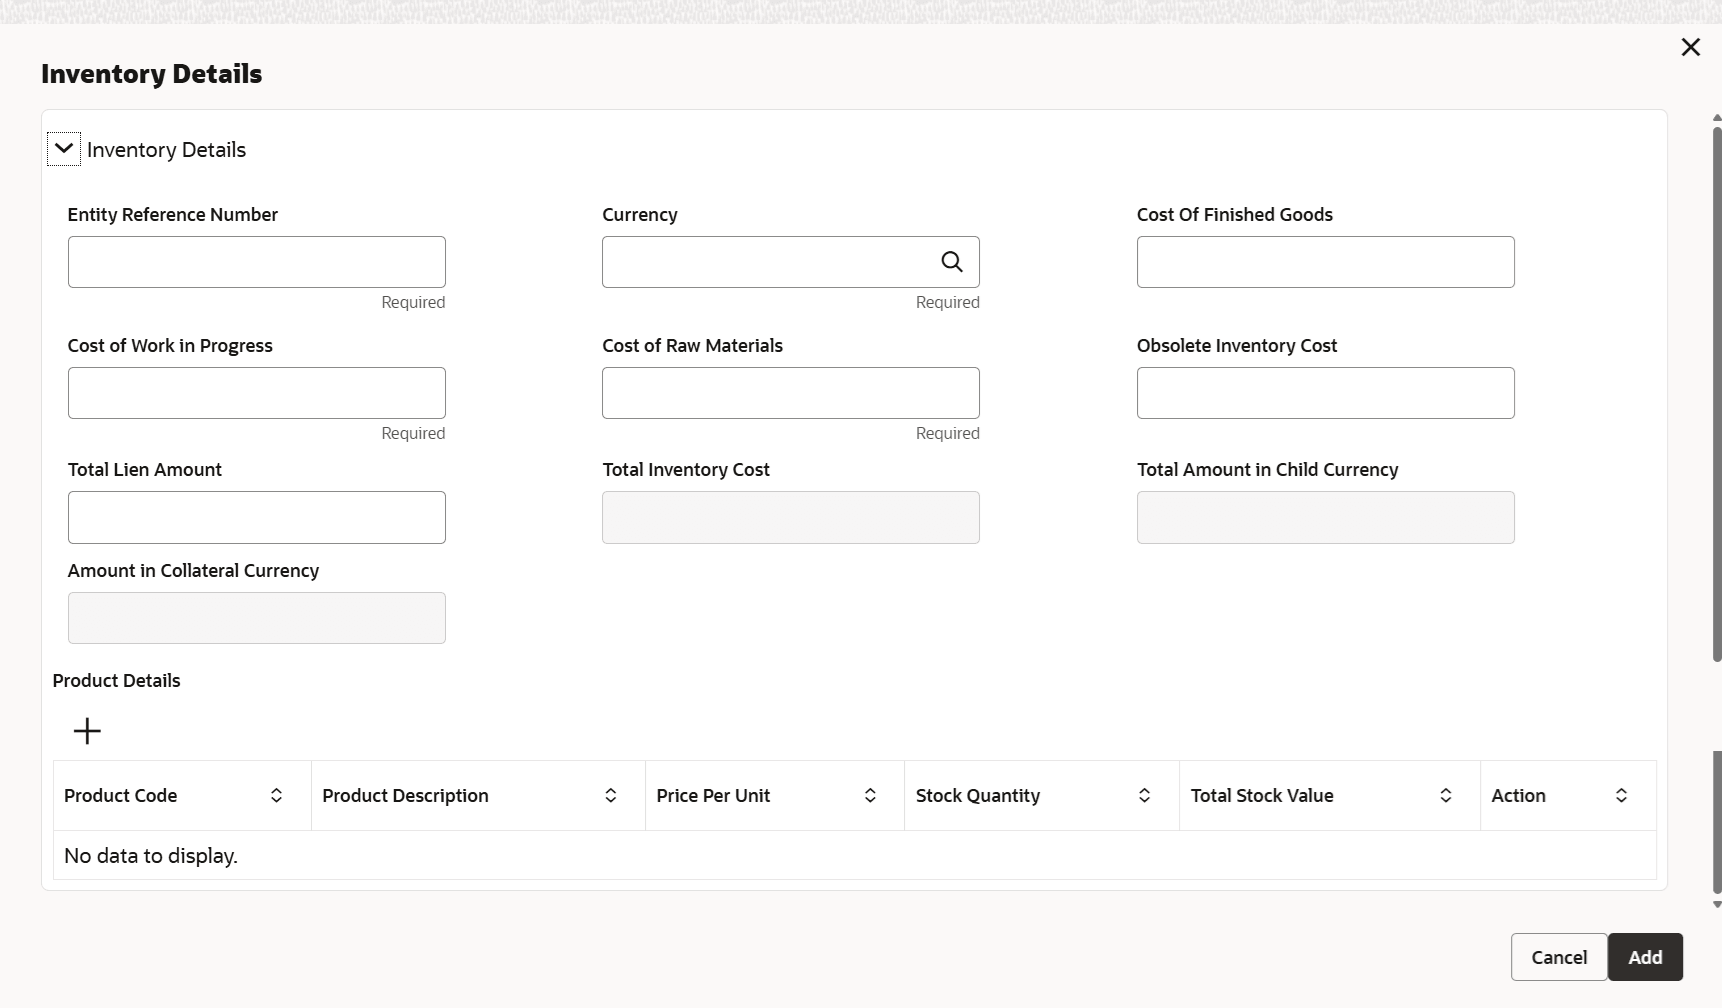Sort by Stock Quantity column arrows
The width and height of the screenshot is (1722, 1008).
click(x=1144, y=796)
